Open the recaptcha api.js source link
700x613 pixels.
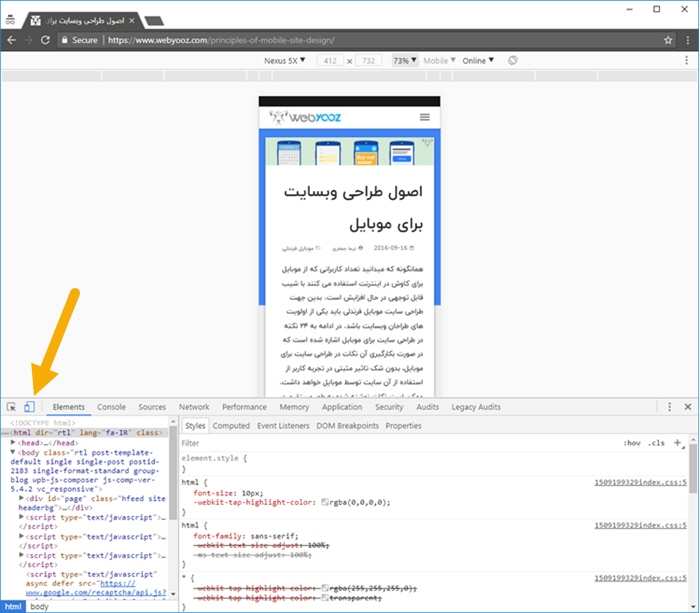pos(96,588)
